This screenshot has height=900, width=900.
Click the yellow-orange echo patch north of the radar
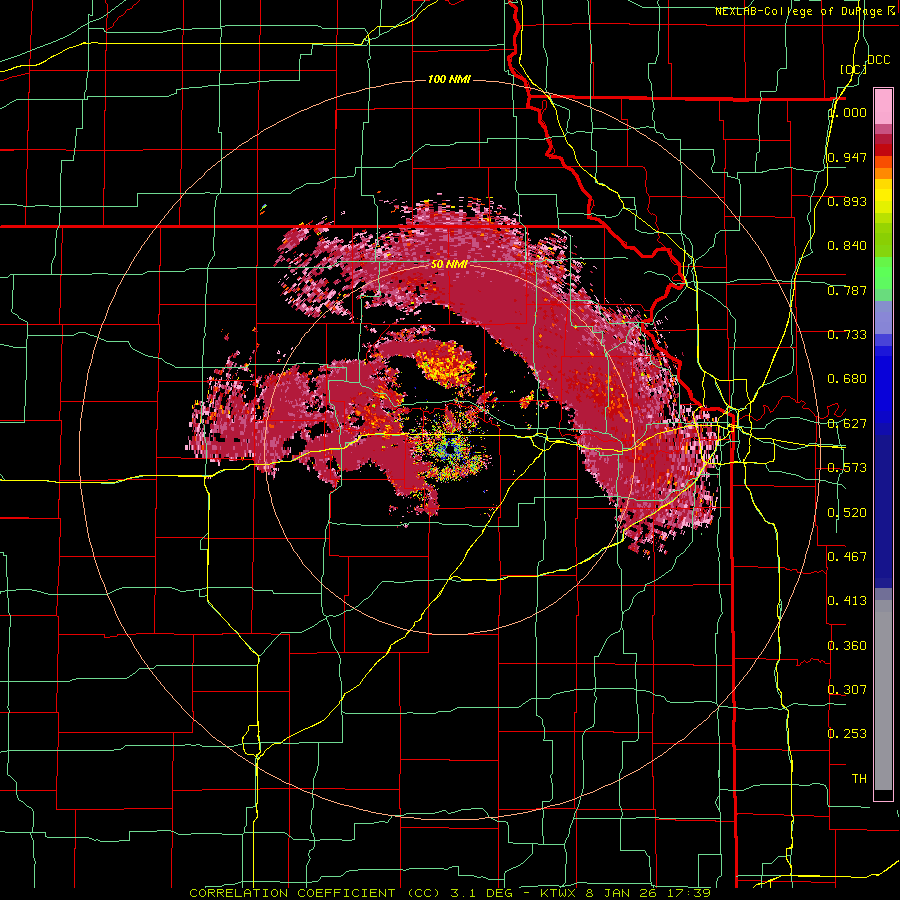tap(445, 363)
